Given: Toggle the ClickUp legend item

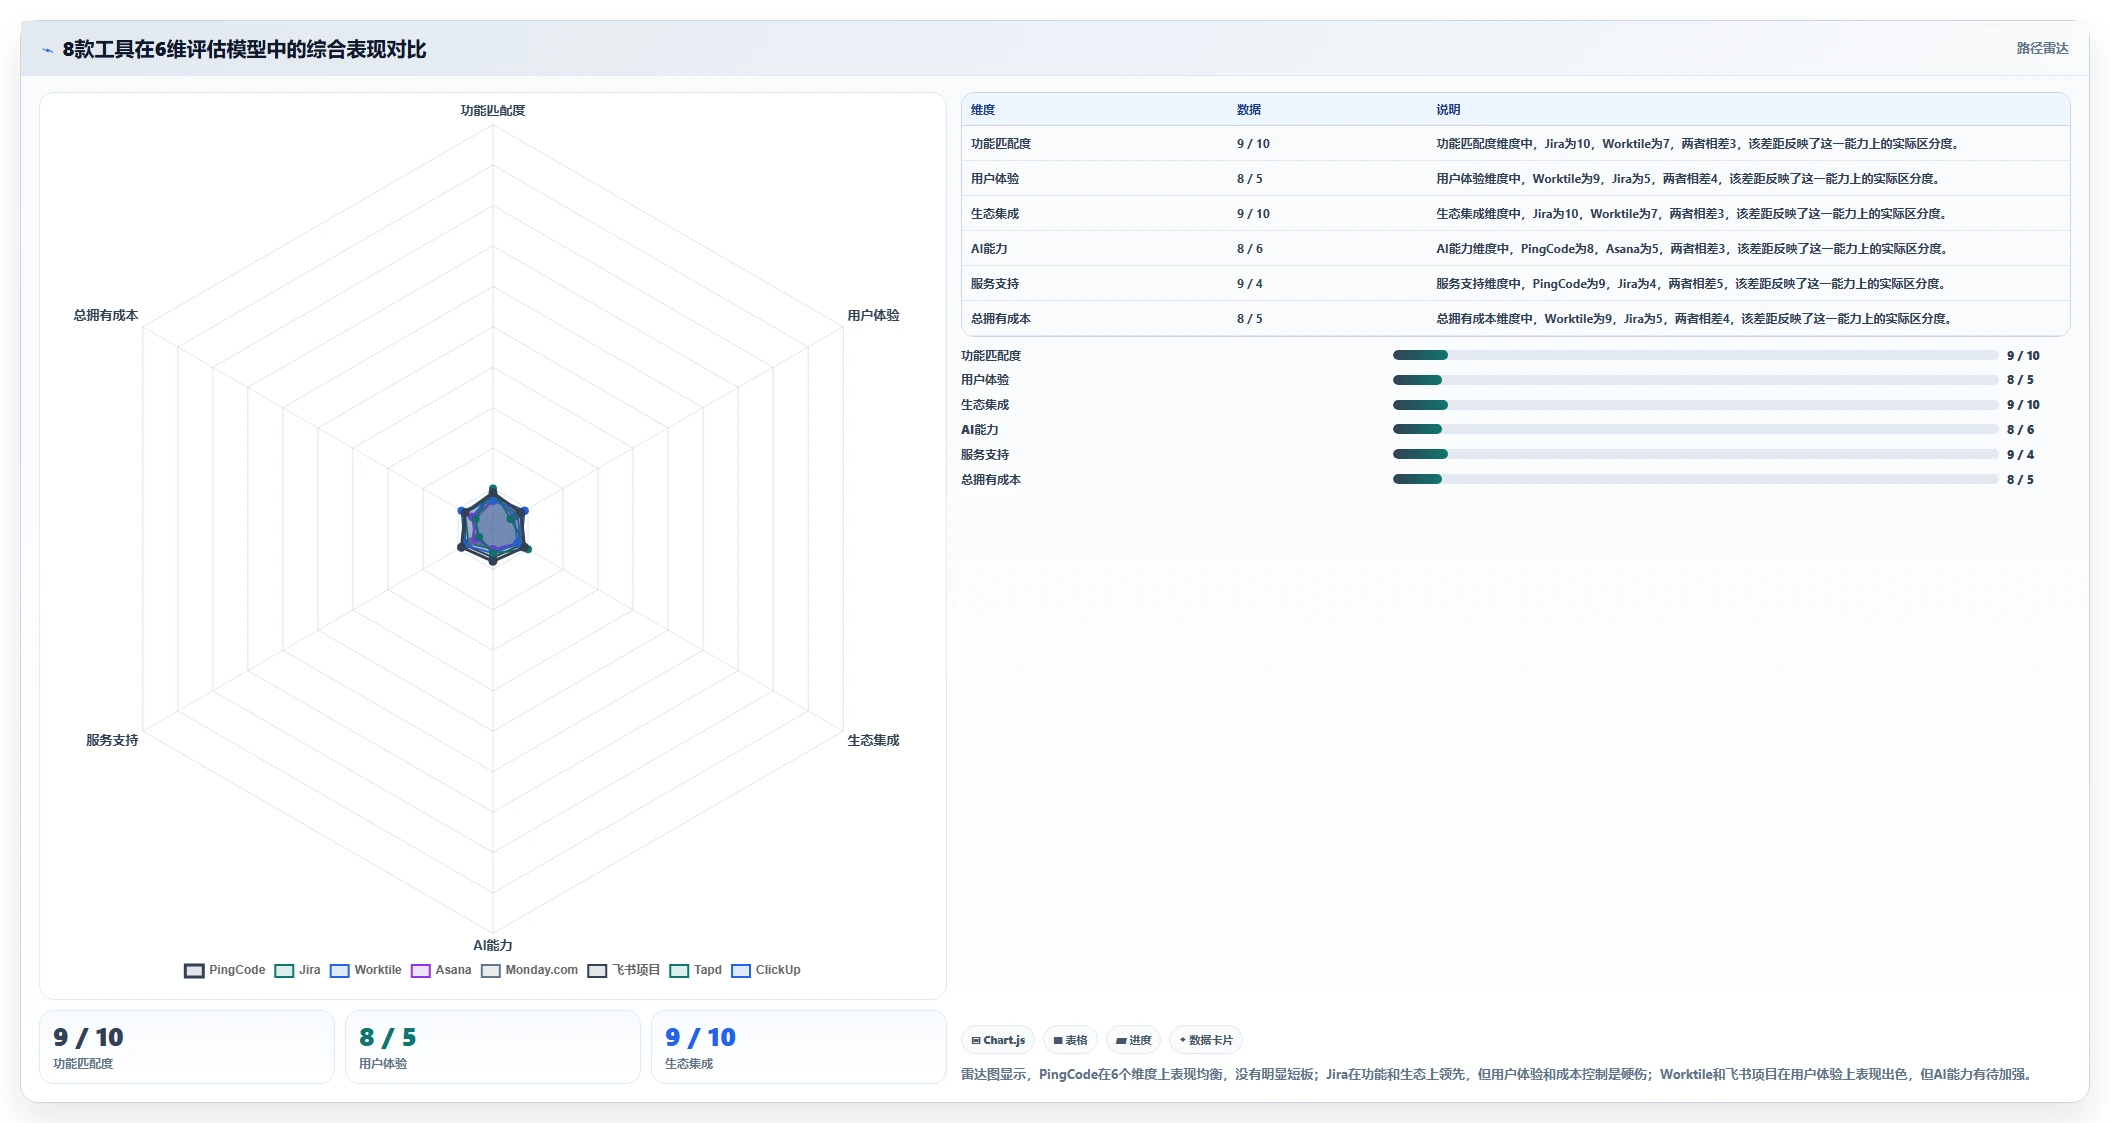Looking at the screenshot, I should (x=766, y=970).
